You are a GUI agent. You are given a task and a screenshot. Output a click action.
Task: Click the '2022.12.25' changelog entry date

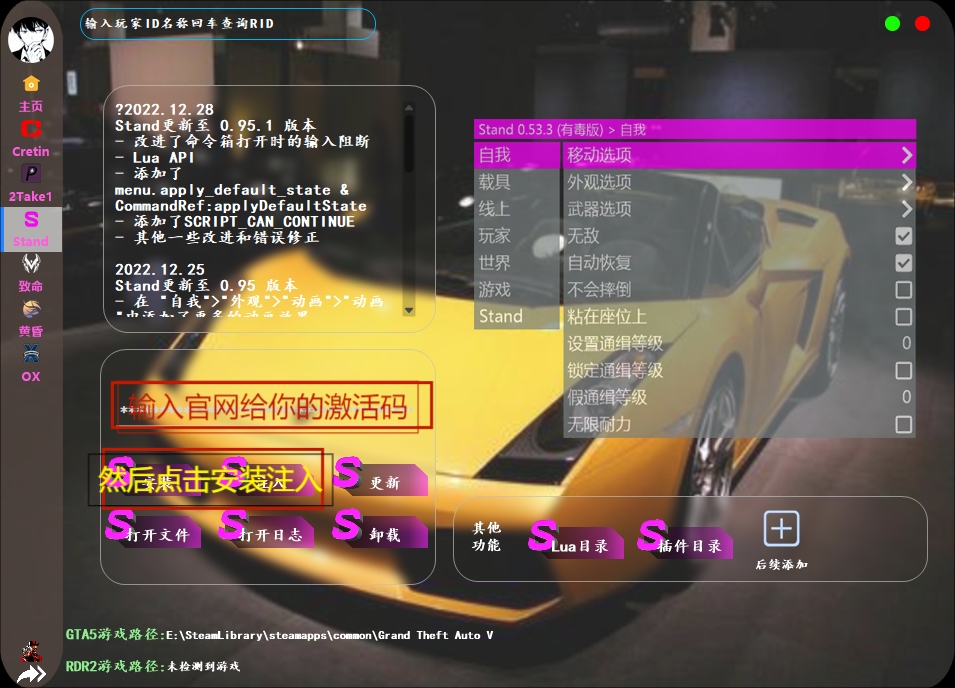coord(160,269)
